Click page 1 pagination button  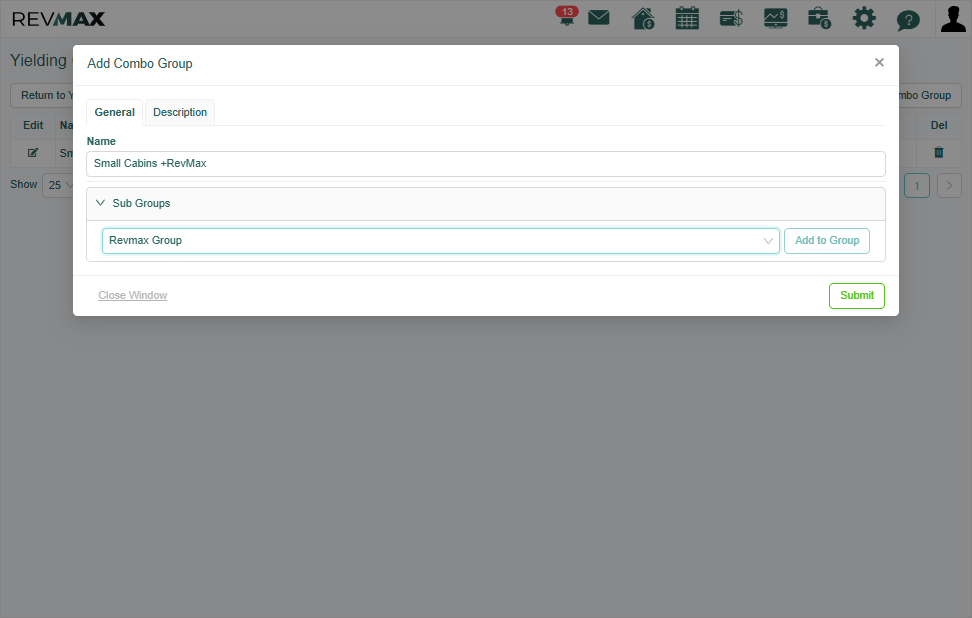point(917,185)
